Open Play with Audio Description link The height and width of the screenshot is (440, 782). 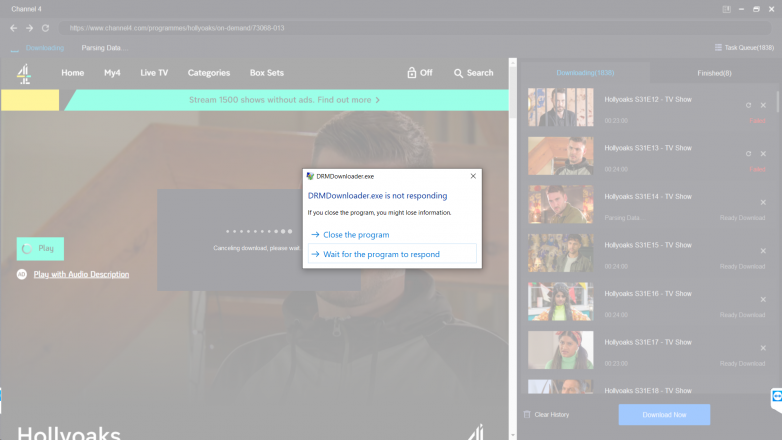coord(81,274)
